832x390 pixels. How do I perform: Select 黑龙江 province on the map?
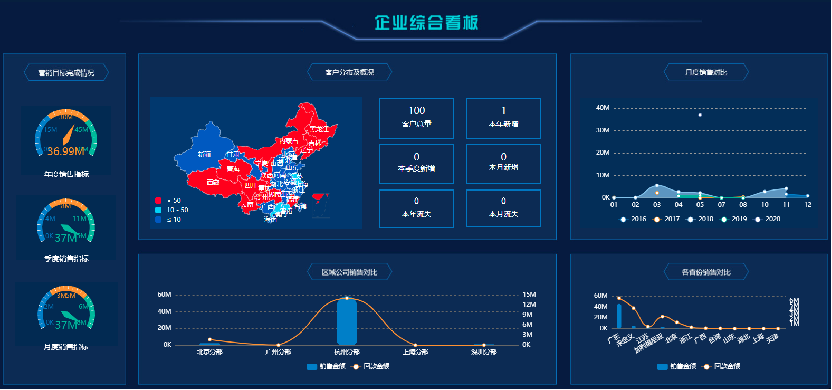coord(320,129)
